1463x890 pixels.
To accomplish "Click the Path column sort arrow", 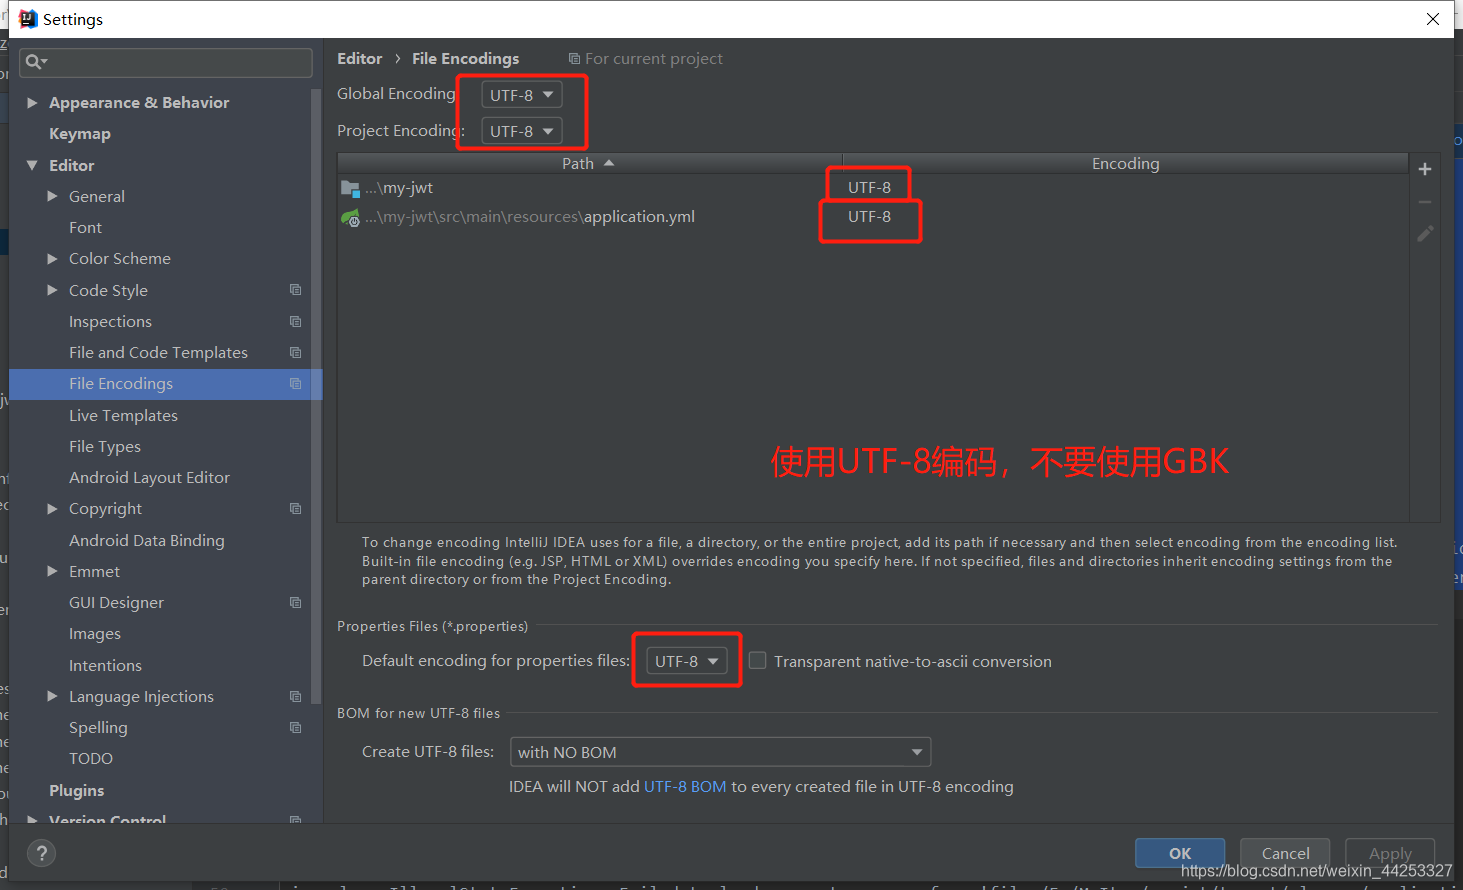I will 609,163.
